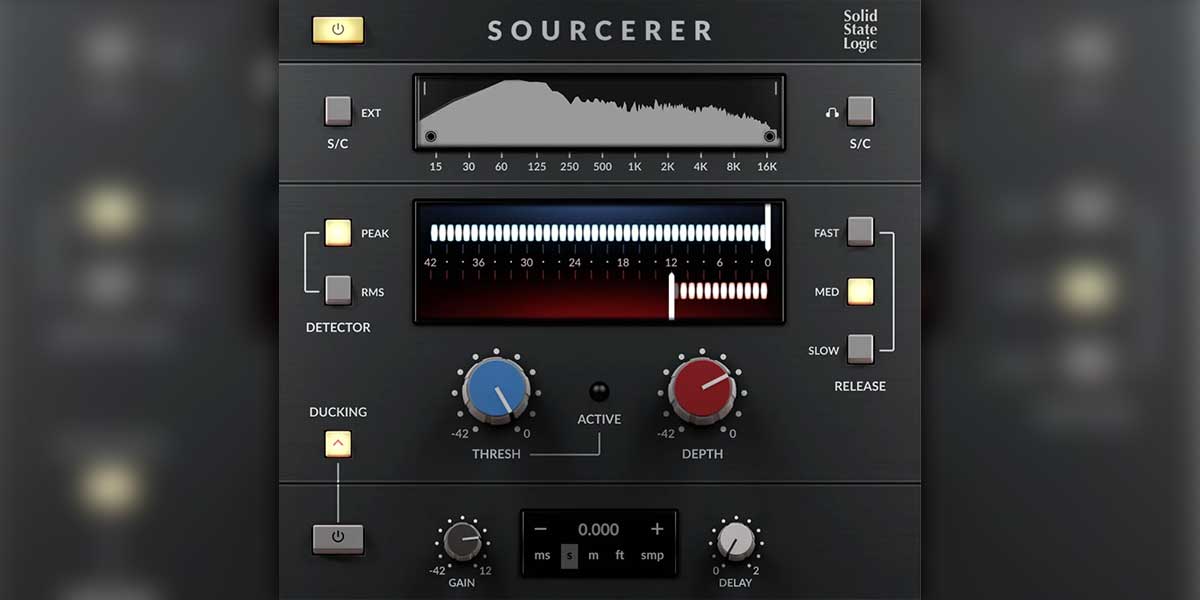Set release to SLOW
The image size is (1200, 600).
[x=860, y=349]
